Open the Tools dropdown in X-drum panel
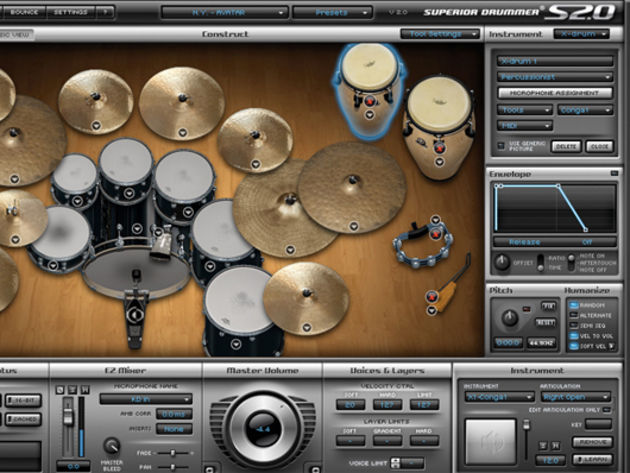630x473 pixels. point(525,110)
